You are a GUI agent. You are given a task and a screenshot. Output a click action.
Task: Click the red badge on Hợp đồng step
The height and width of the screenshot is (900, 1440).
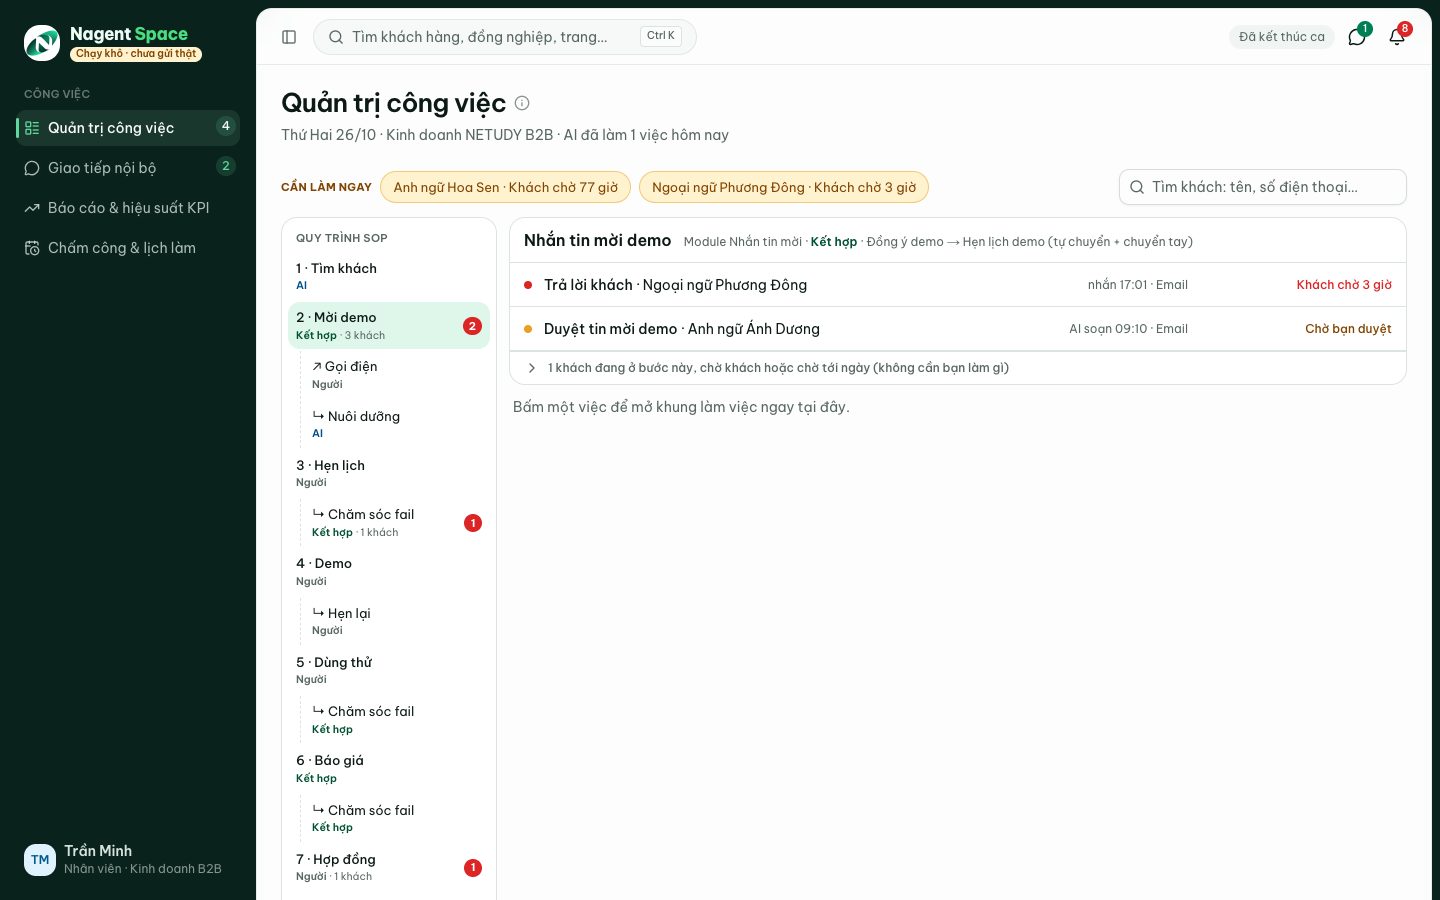coord(473,868)
